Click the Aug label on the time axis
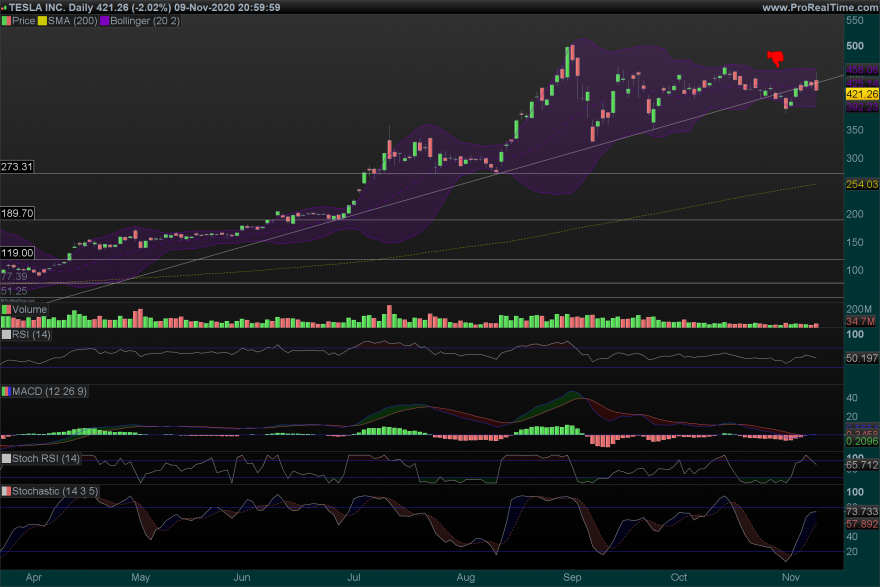The image size is (880, 587). [466, 577]
